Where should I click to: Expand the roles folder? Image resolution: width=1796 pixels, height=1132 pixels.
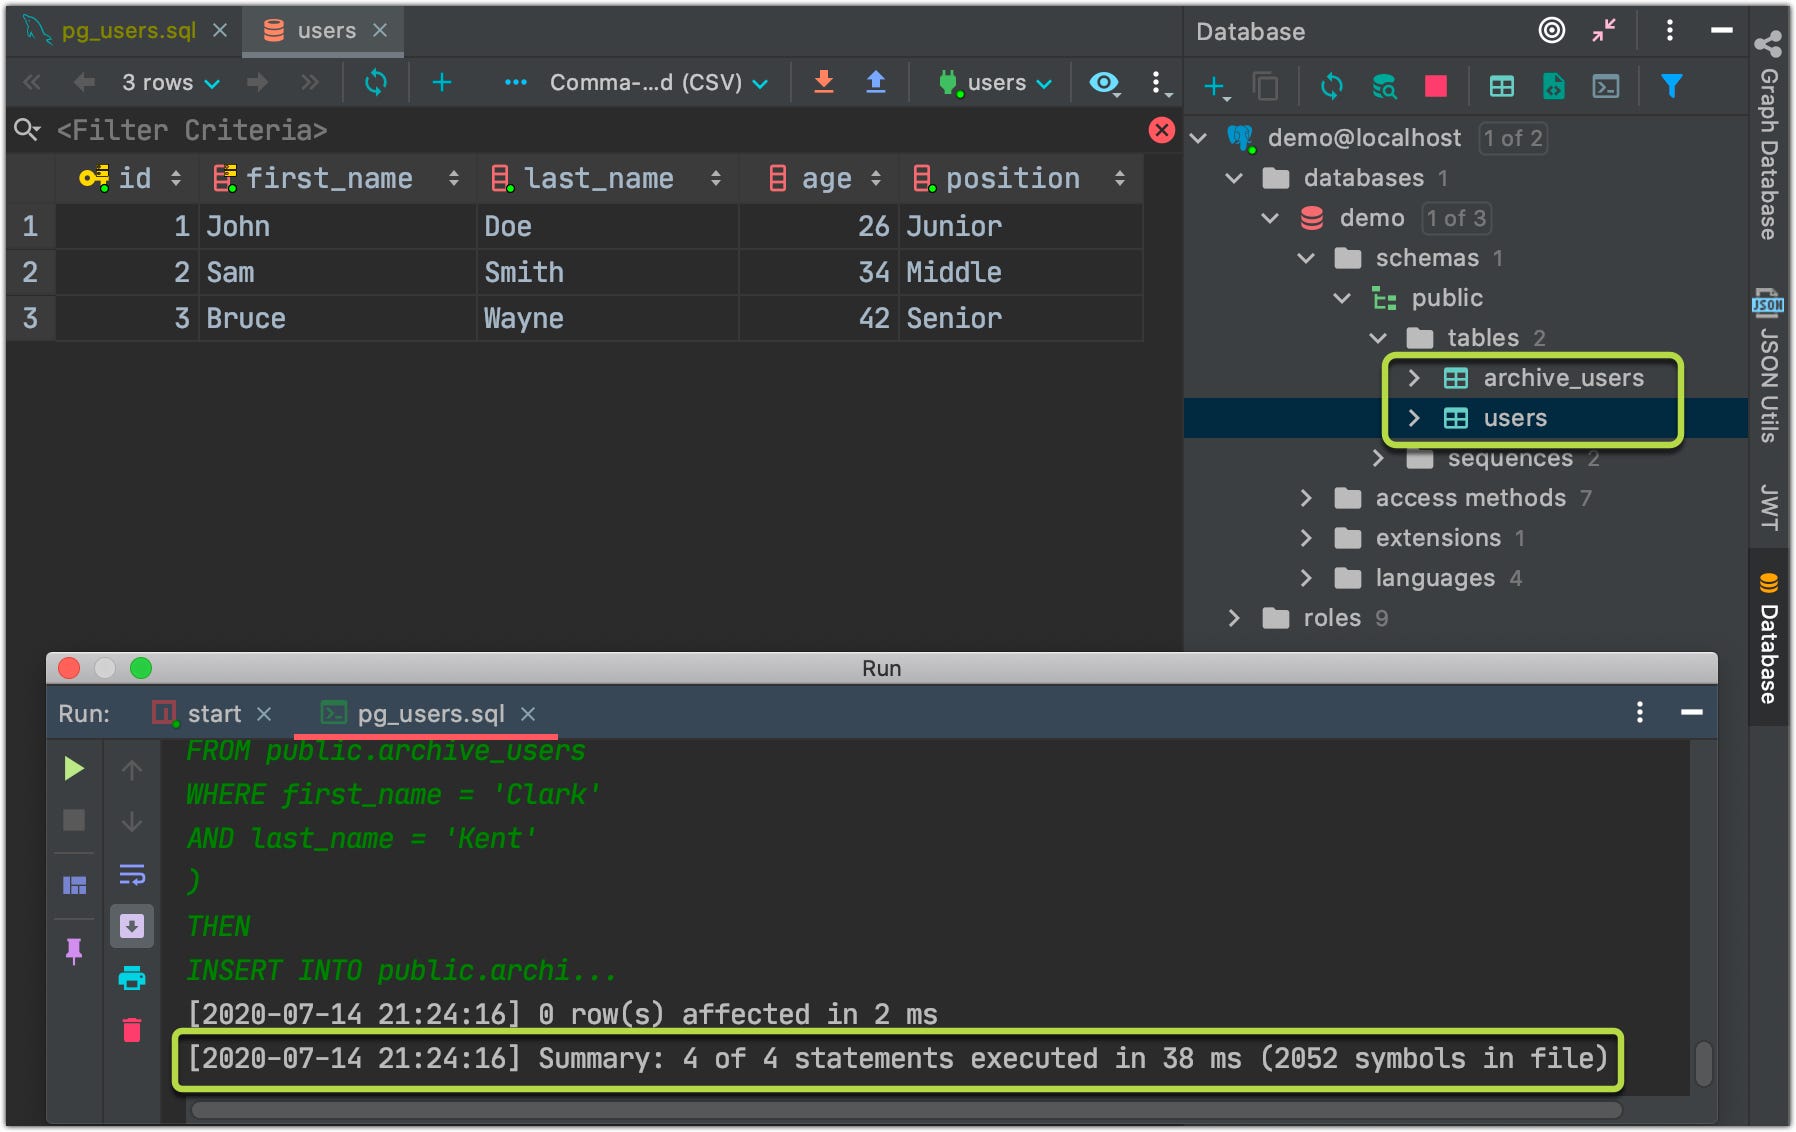coord(1234,618)
